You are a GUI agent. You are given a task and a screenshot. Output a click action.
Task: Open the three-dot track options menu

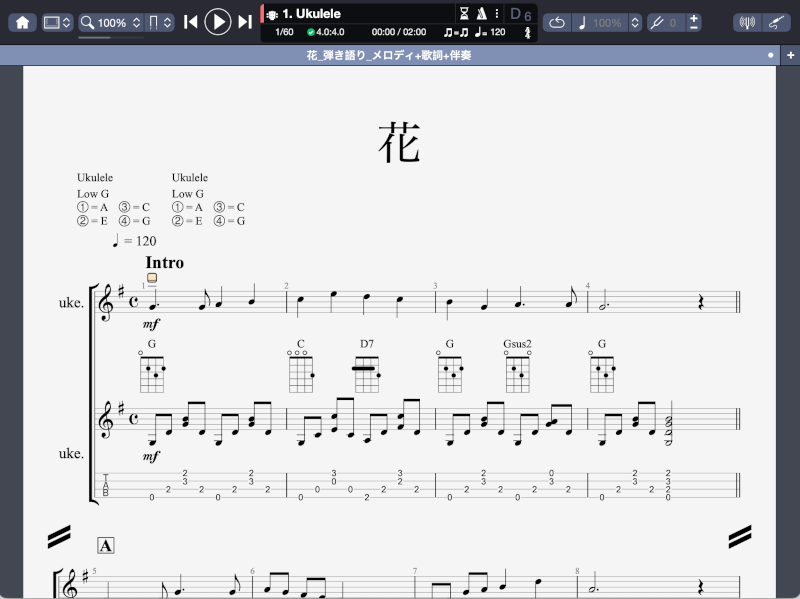tap(496, 14)
